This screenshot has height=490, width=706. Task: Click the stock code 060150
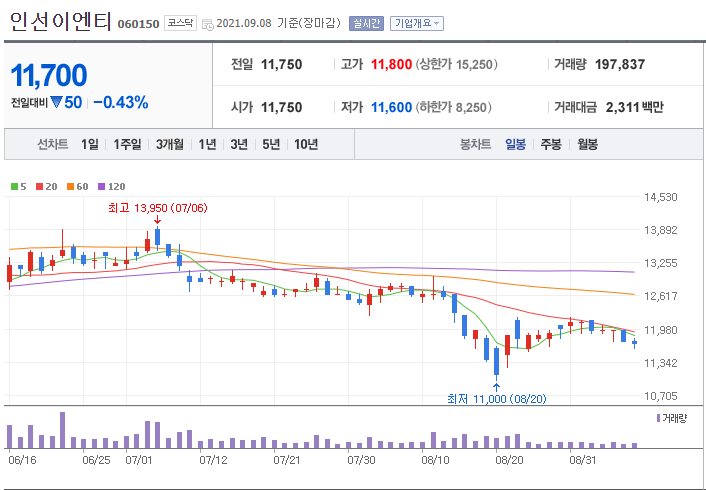pos(138,24)
